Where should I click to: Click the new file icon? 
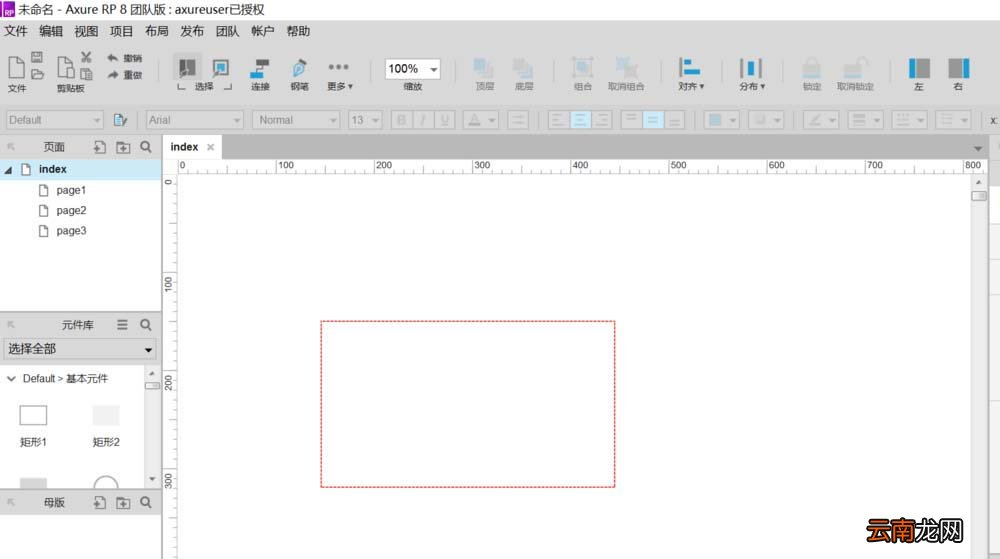coord(17,67)
